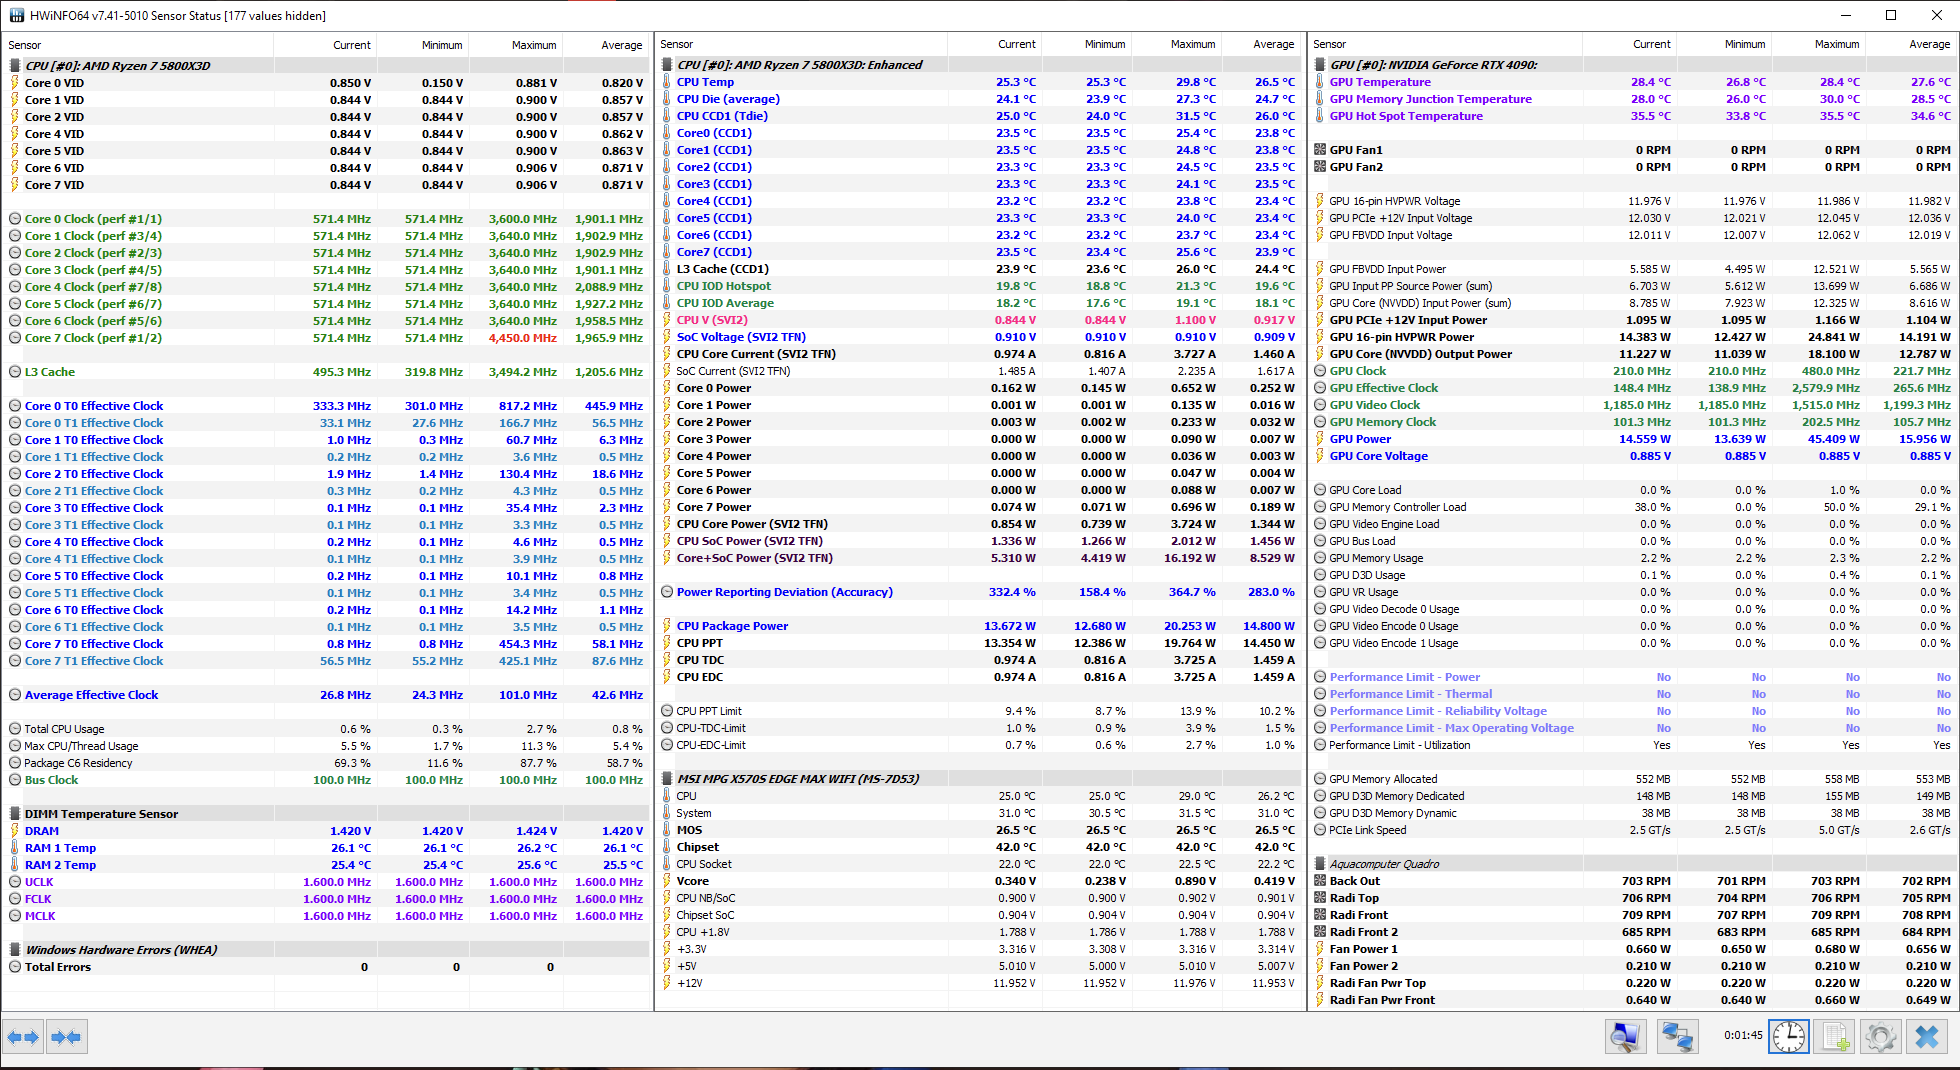Open the monitor-with-magnifier summary button
The width and height of the screenshot is (1960, 1070).
click(x=1625, y=1036)
